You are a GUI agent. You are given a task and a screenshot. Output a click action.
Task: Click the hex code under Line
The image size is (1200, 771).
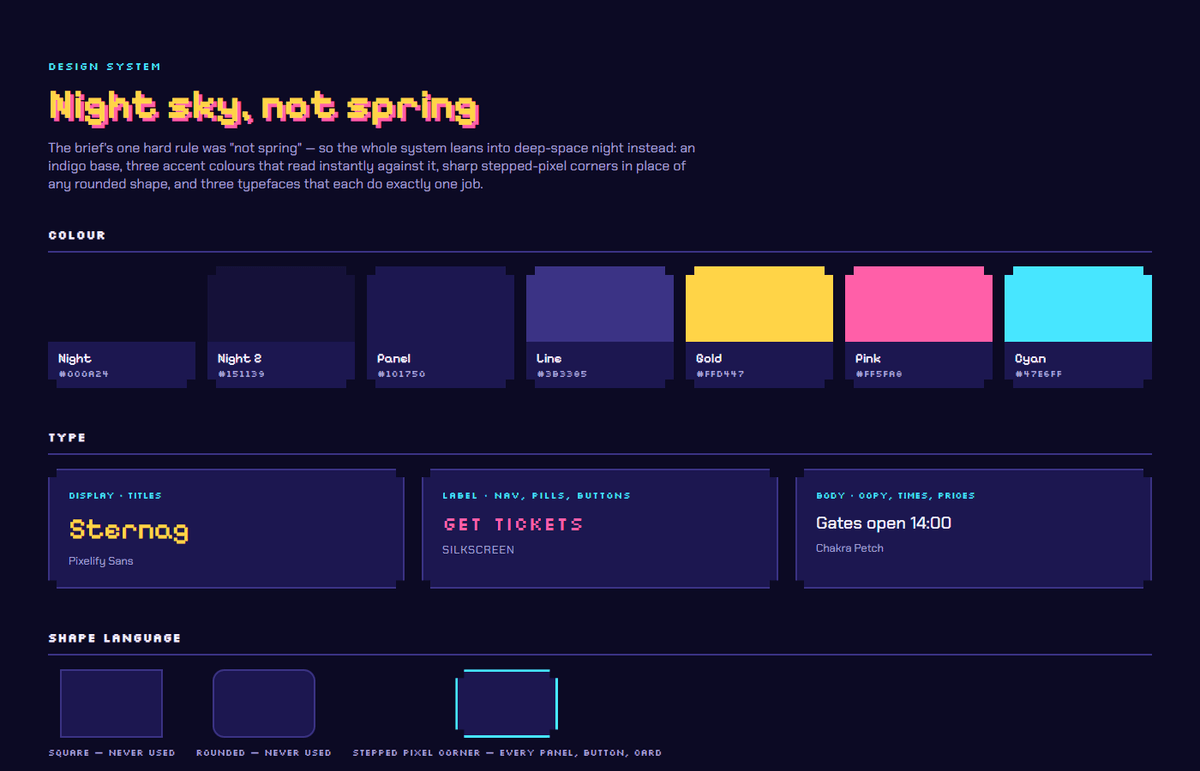coord(561,374)
